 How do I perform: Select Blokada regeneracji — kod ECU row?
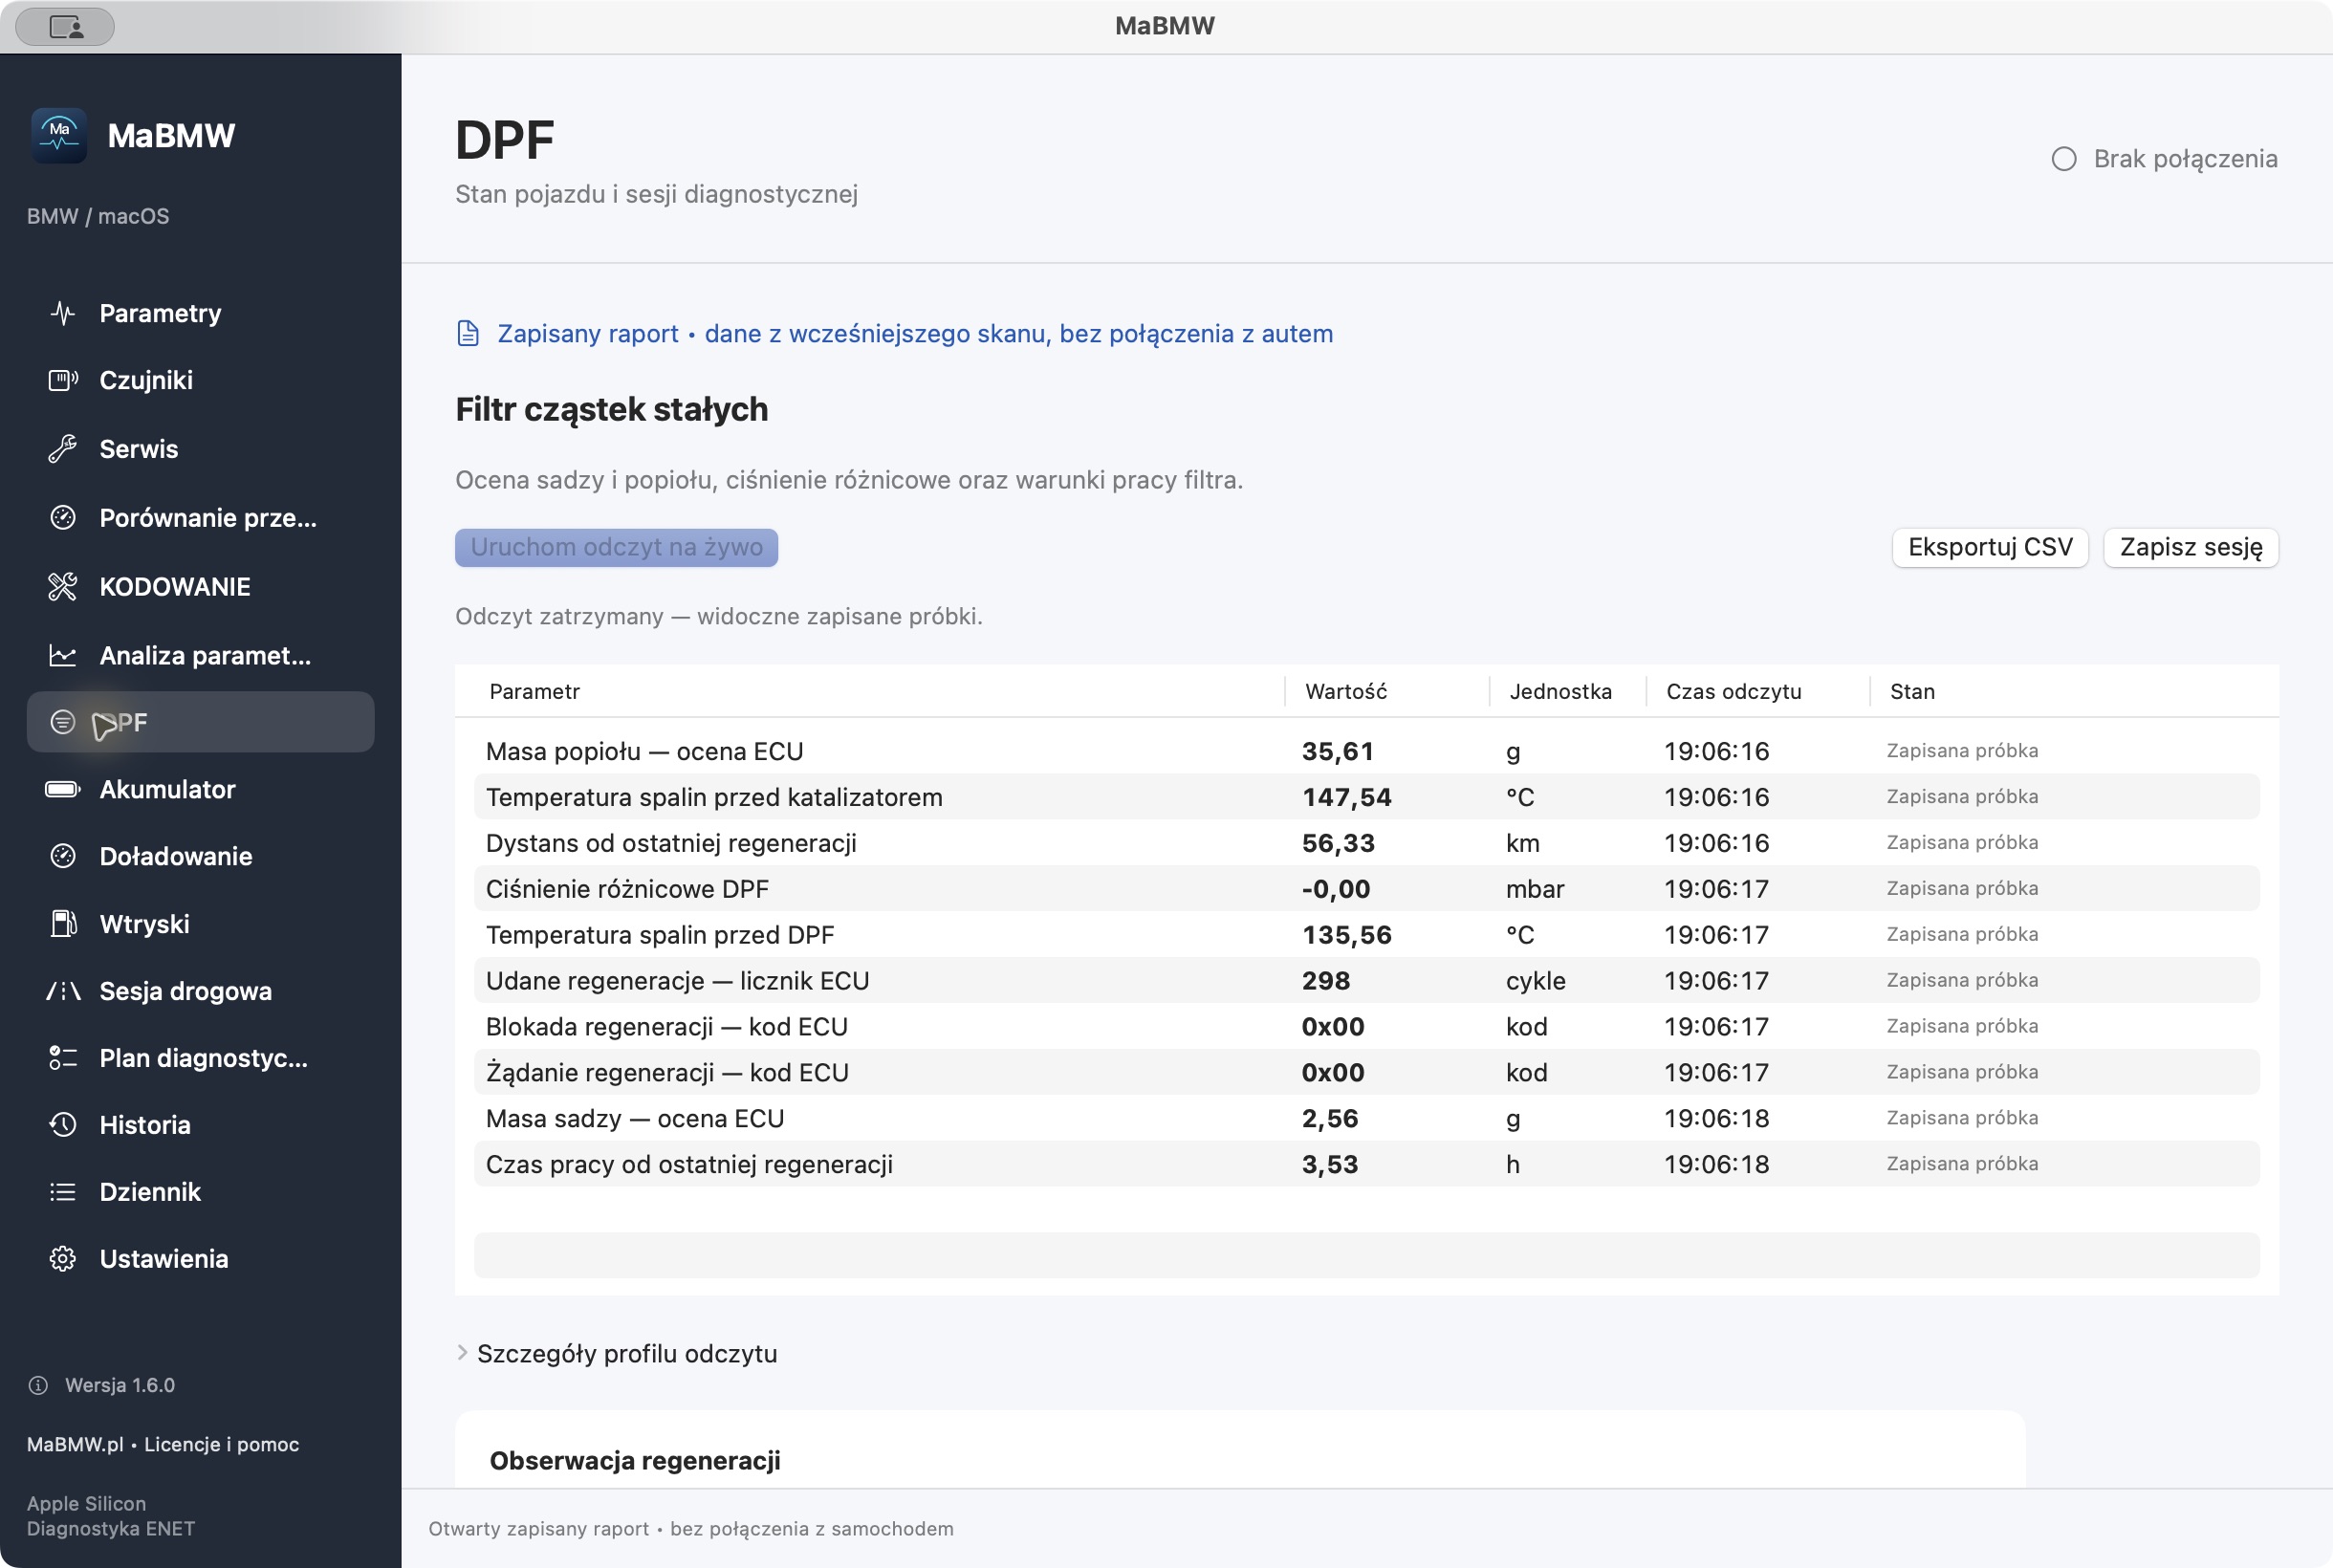[1366, 1027]
